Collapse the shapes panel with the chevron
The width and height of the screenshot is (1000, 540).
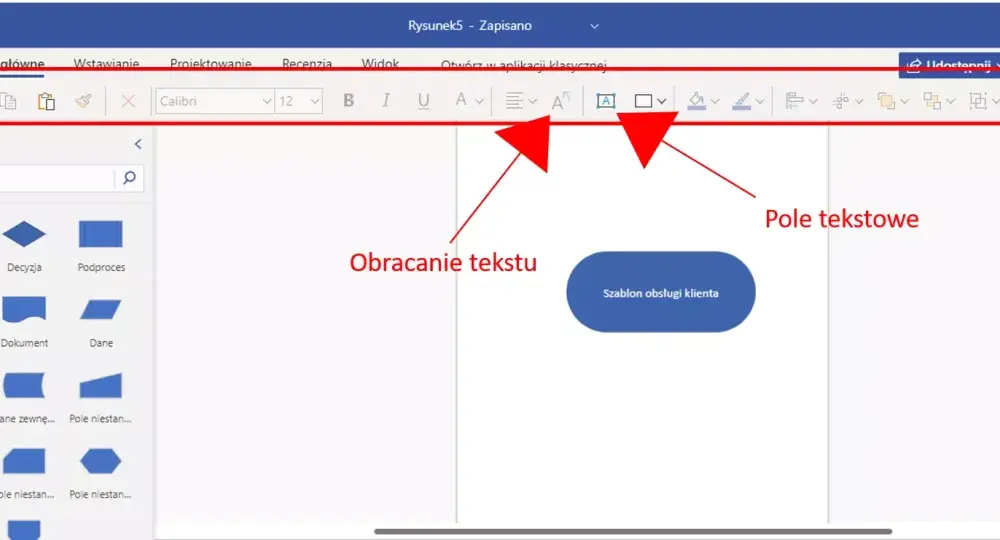[x=138, y=144]
